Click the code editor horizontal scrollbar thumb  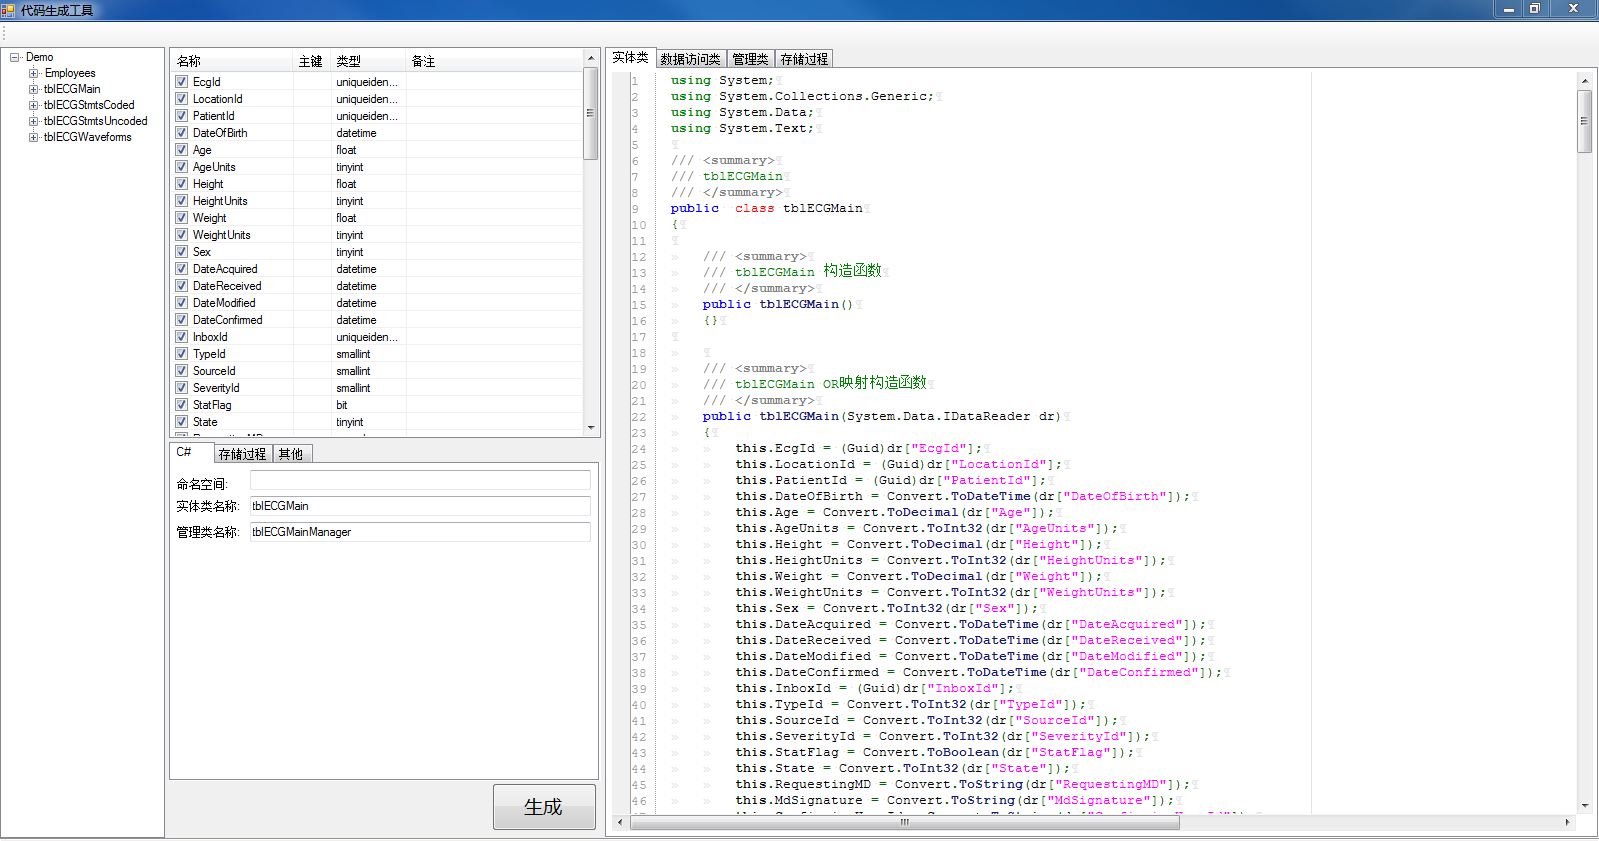click(904, 822)
